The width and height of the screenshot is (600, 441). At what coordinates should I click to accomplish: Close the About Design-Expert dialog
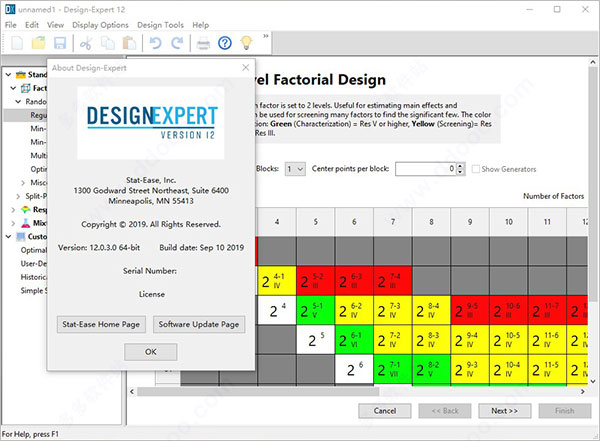pyautogui.click(x=246, y=68)
